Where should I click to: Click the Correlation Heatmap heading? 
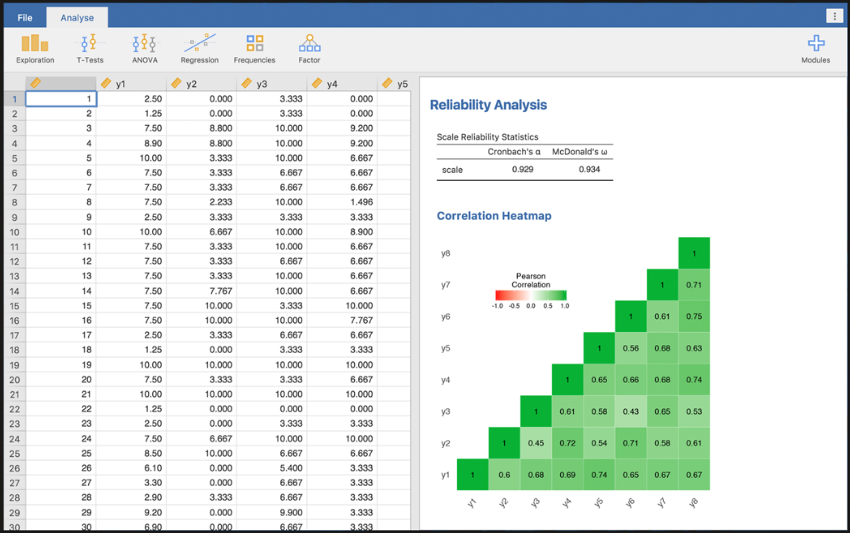(x=494, y=216)
